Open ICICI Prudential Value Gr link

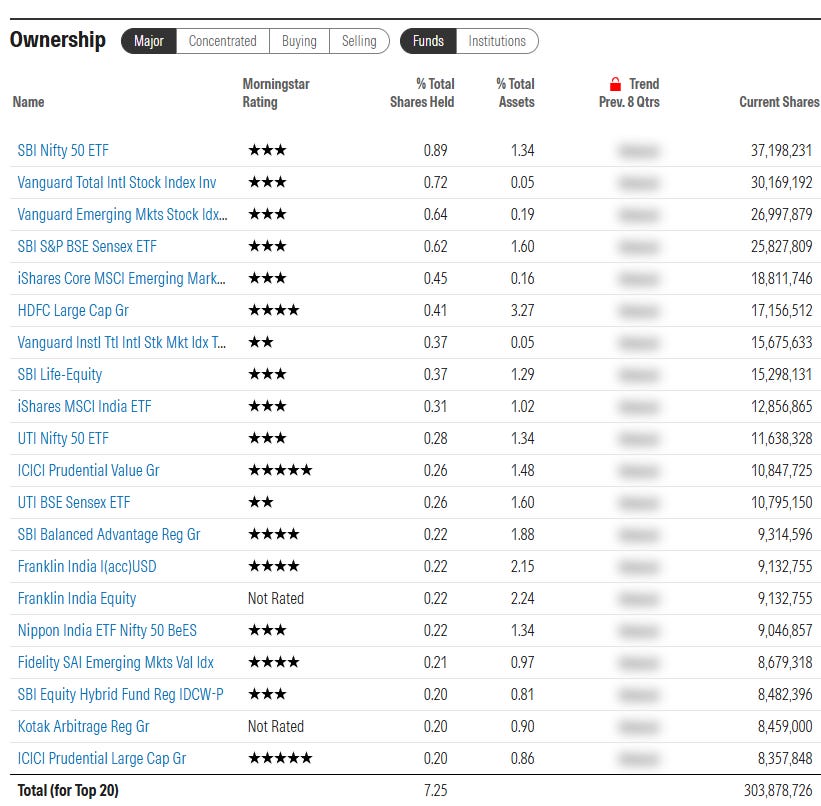coord(88,470)
